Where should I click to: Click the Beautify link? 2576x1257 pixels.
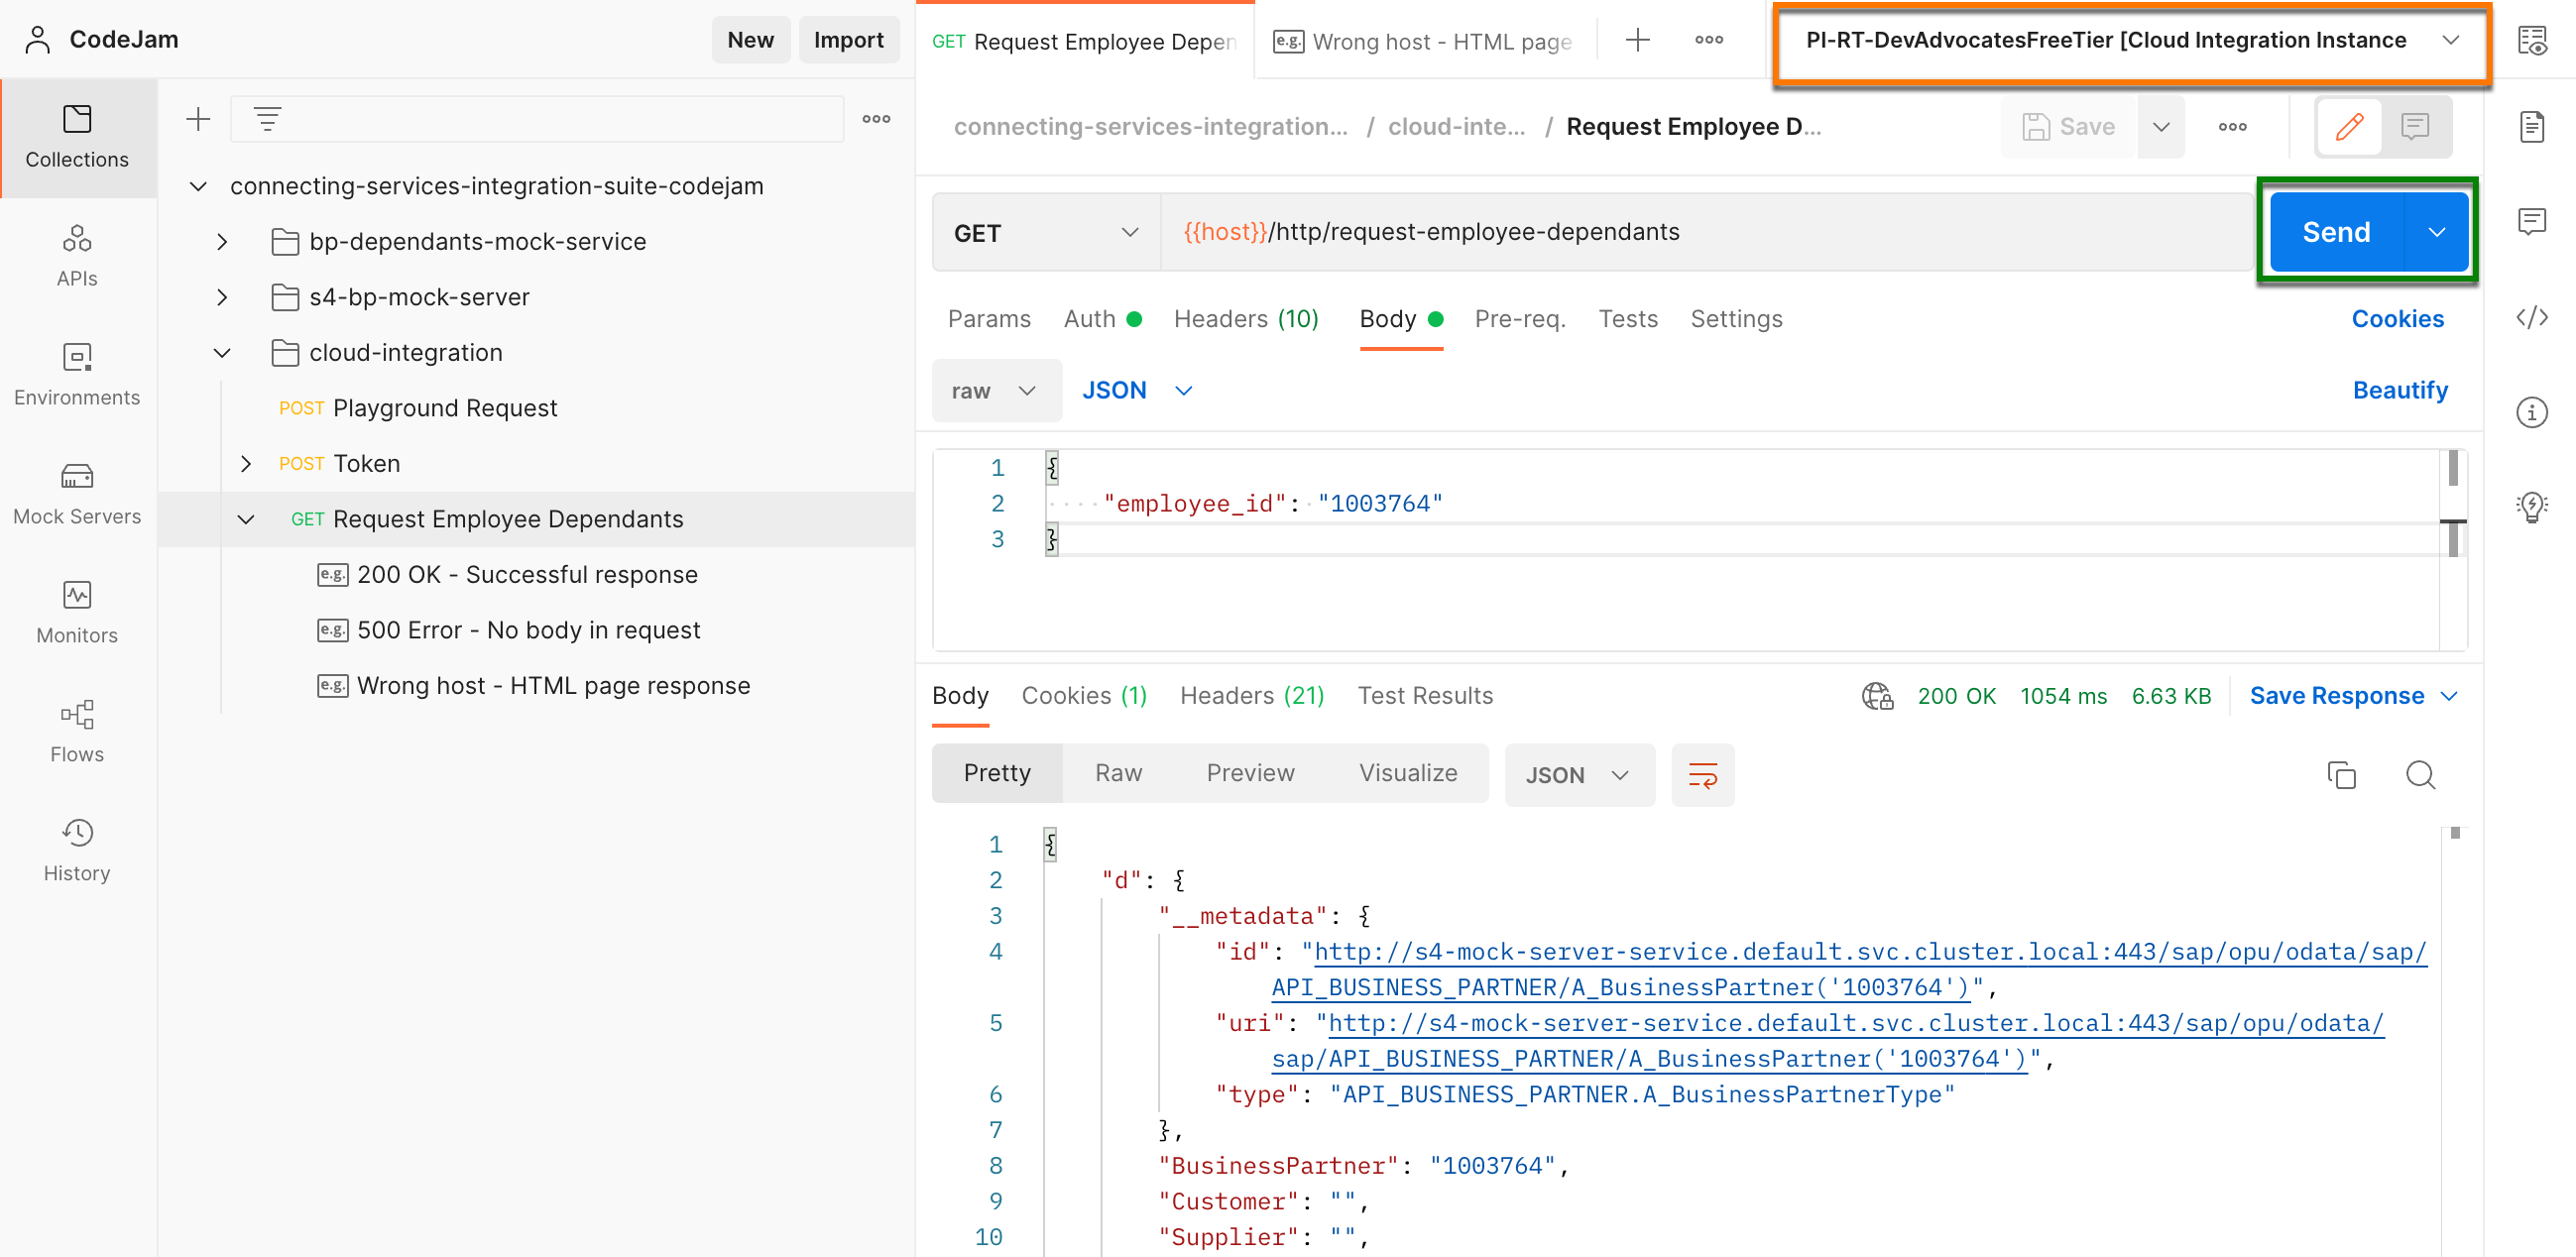coord(2399,390)
